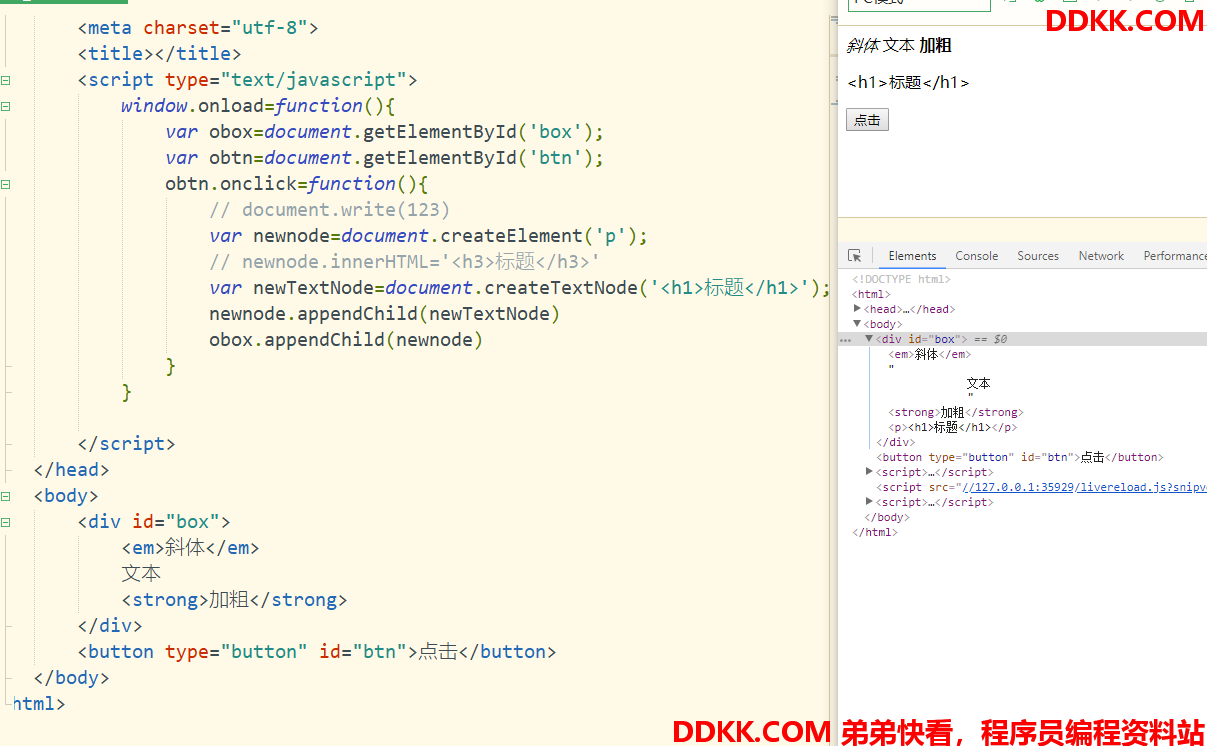
Task: Expand the first collapsed script node
Action: click(x=870, y=472)
